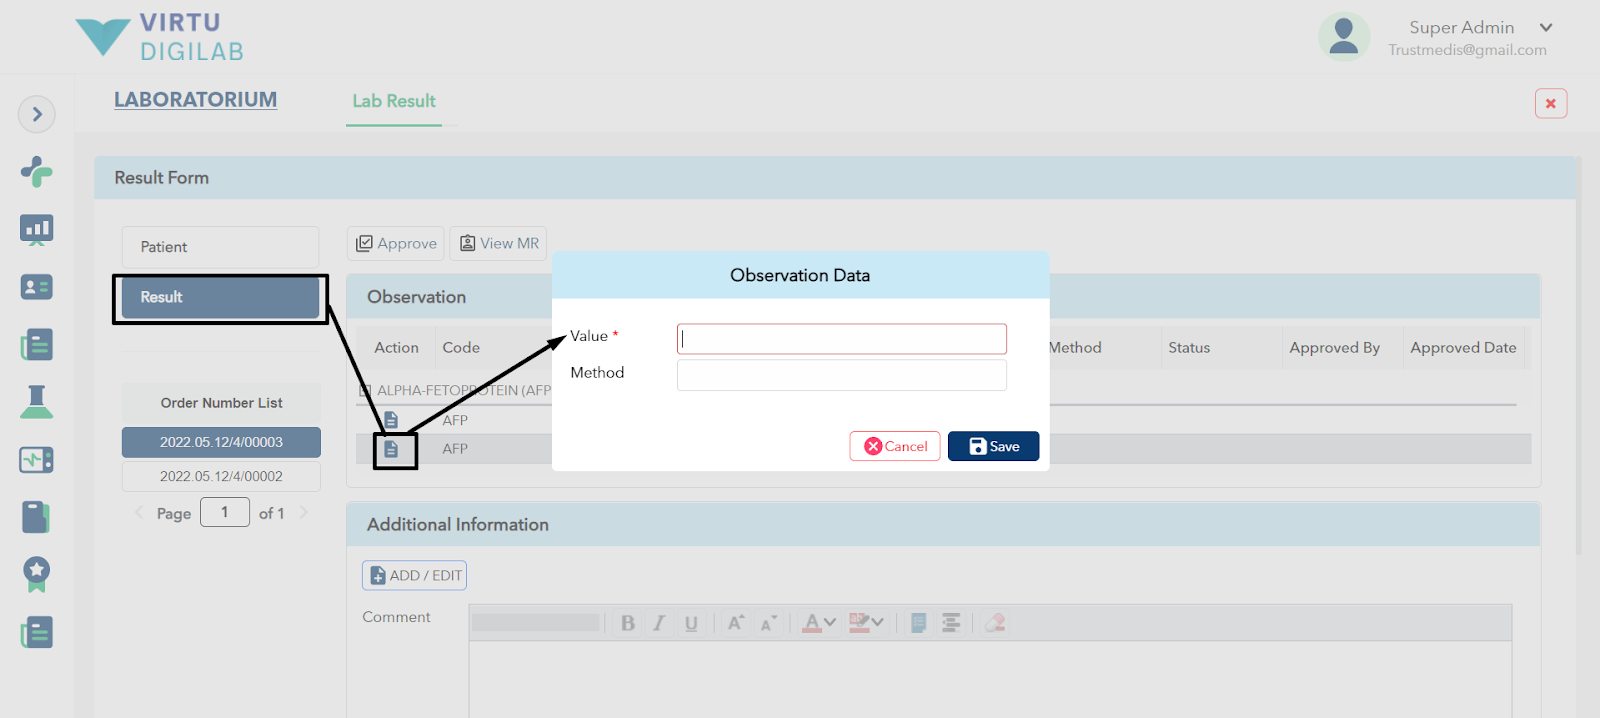The width and height of the screenshot is (1600, 718).
Task: Click the paragraph align left icon
Action: click(918, 623)
